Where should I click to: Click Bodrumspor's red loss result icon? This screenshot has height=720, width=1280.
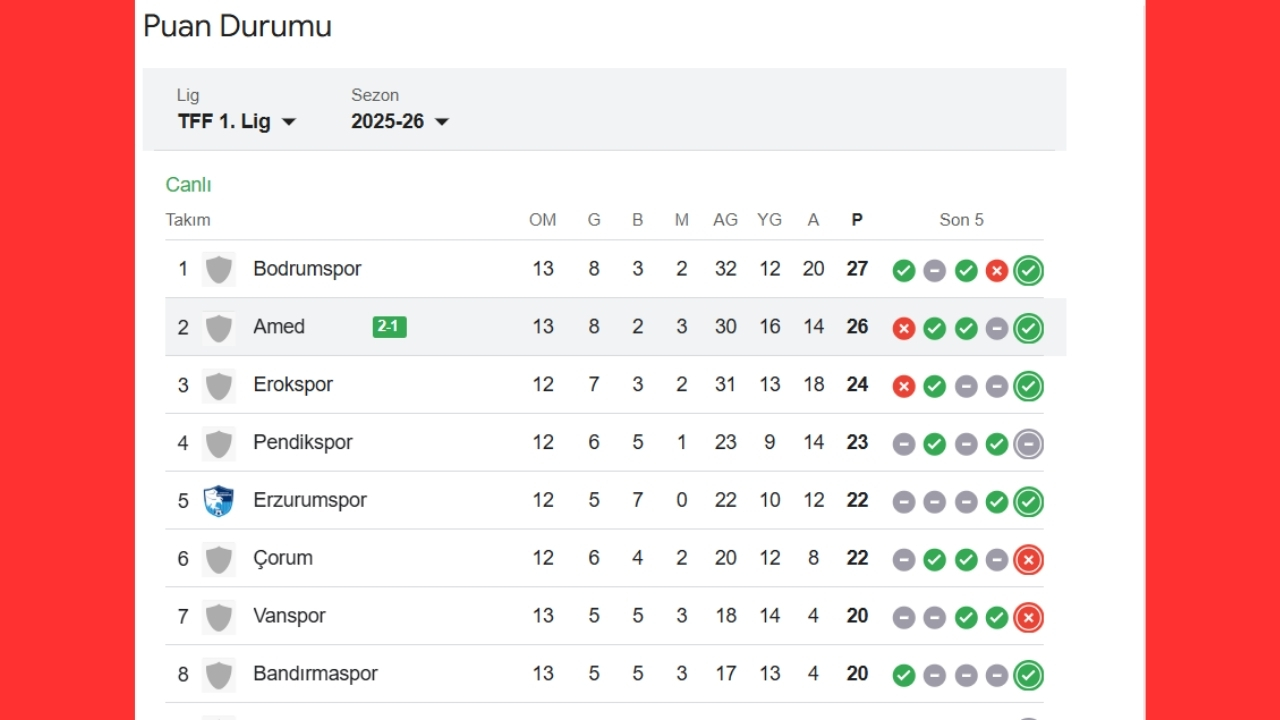click(997, 270)
